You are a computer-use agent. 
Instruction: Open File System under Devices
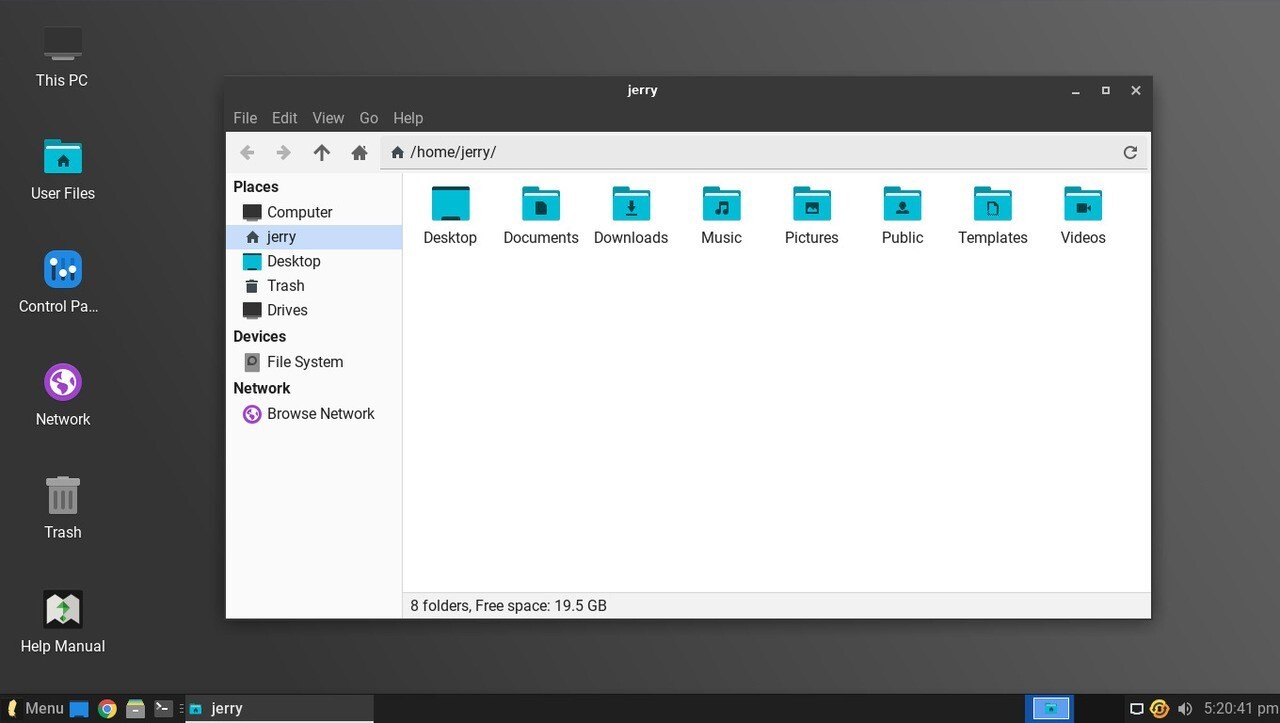tap(305, 361)
